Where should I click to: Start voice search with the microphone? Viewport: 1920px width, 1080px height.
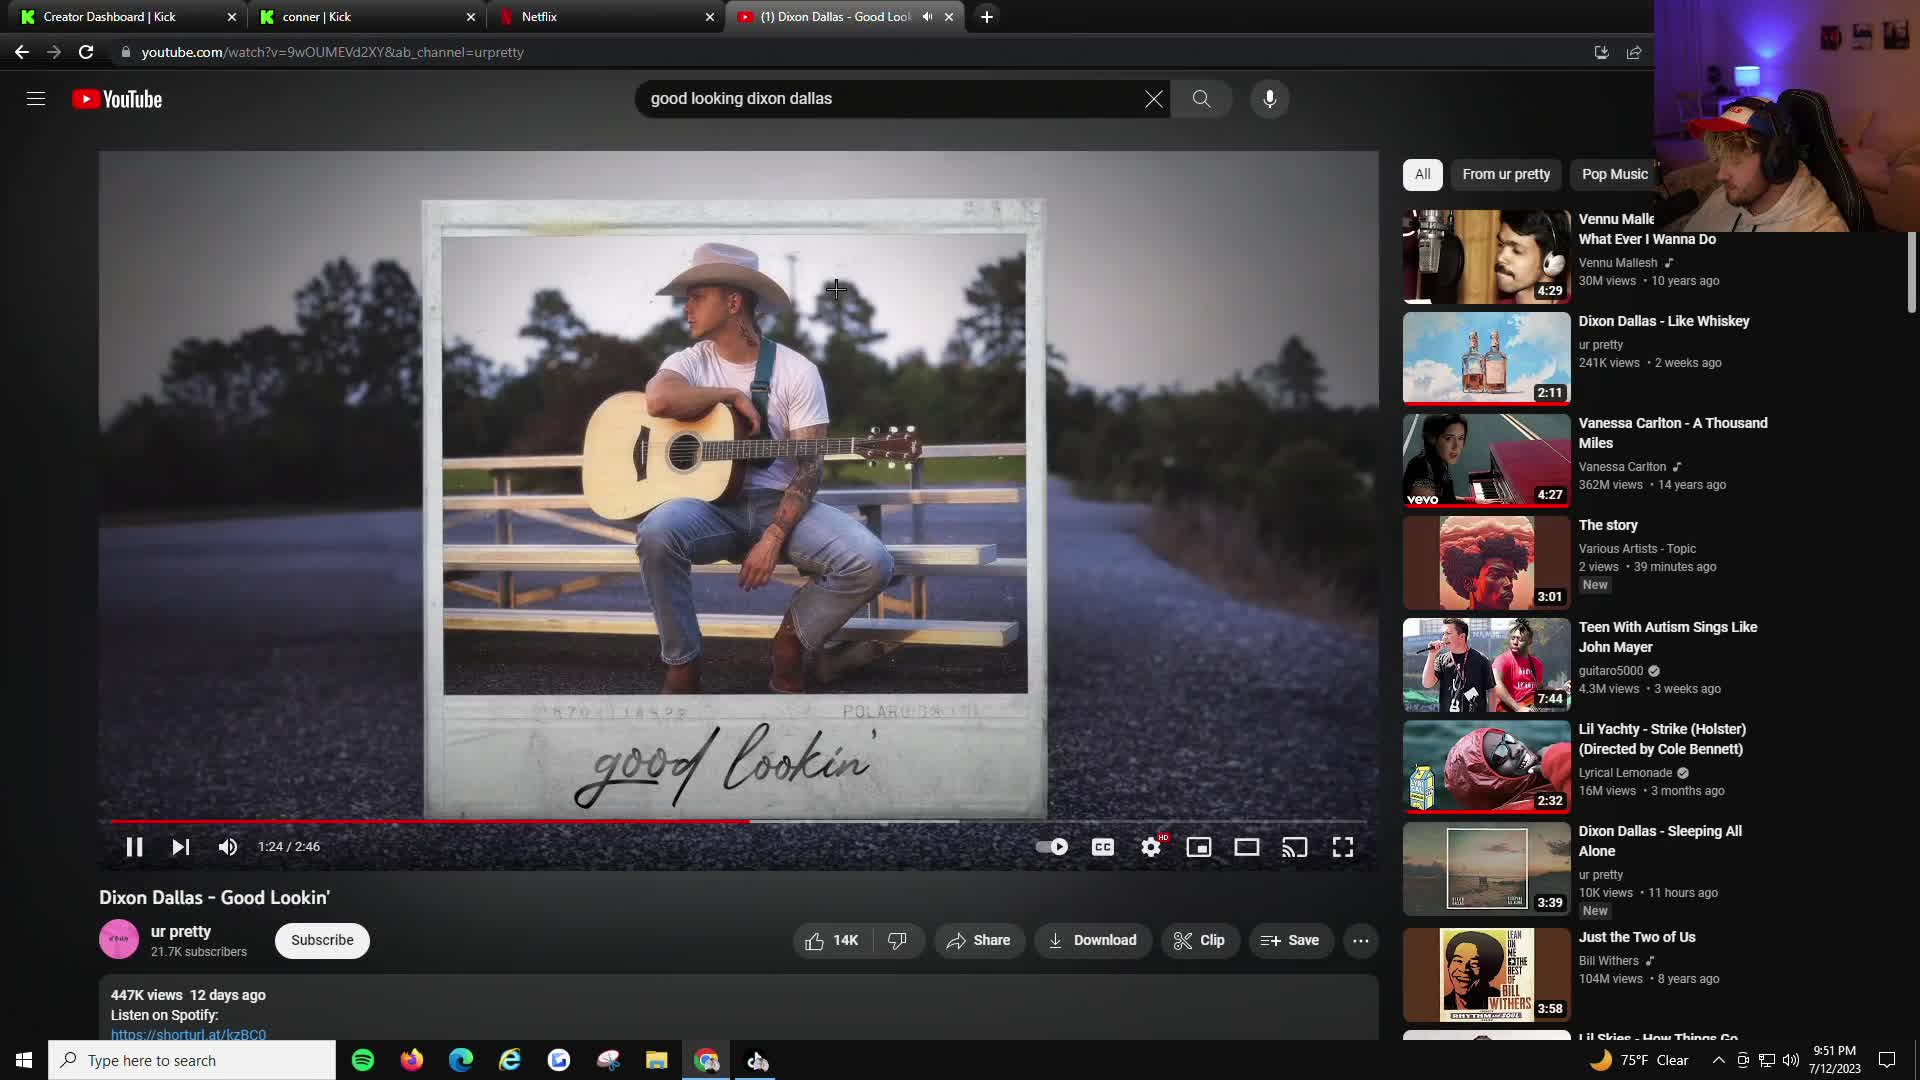1270,99
